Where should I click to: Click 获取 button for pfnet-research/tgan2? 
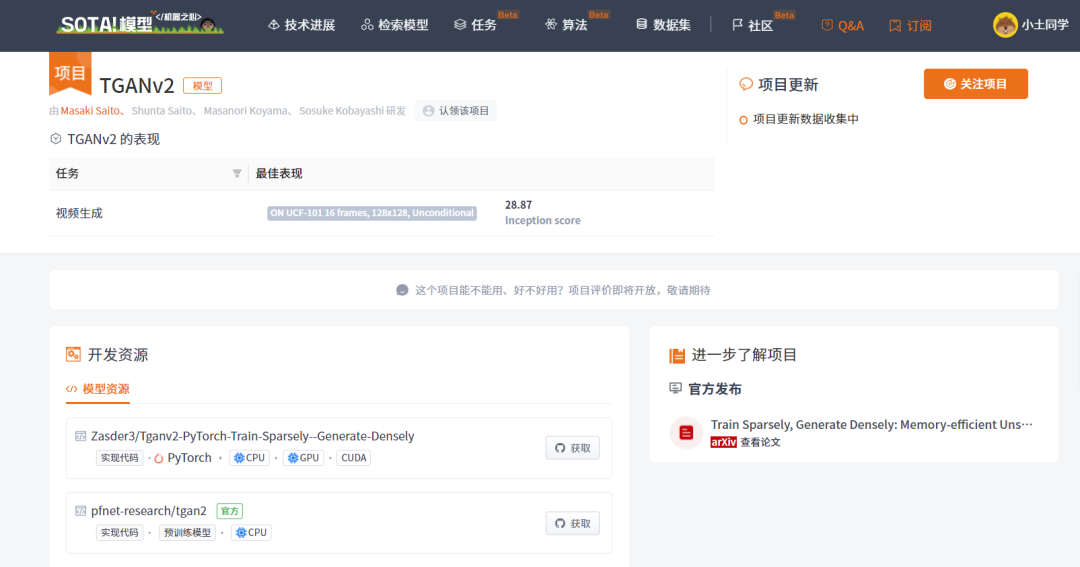572,524
